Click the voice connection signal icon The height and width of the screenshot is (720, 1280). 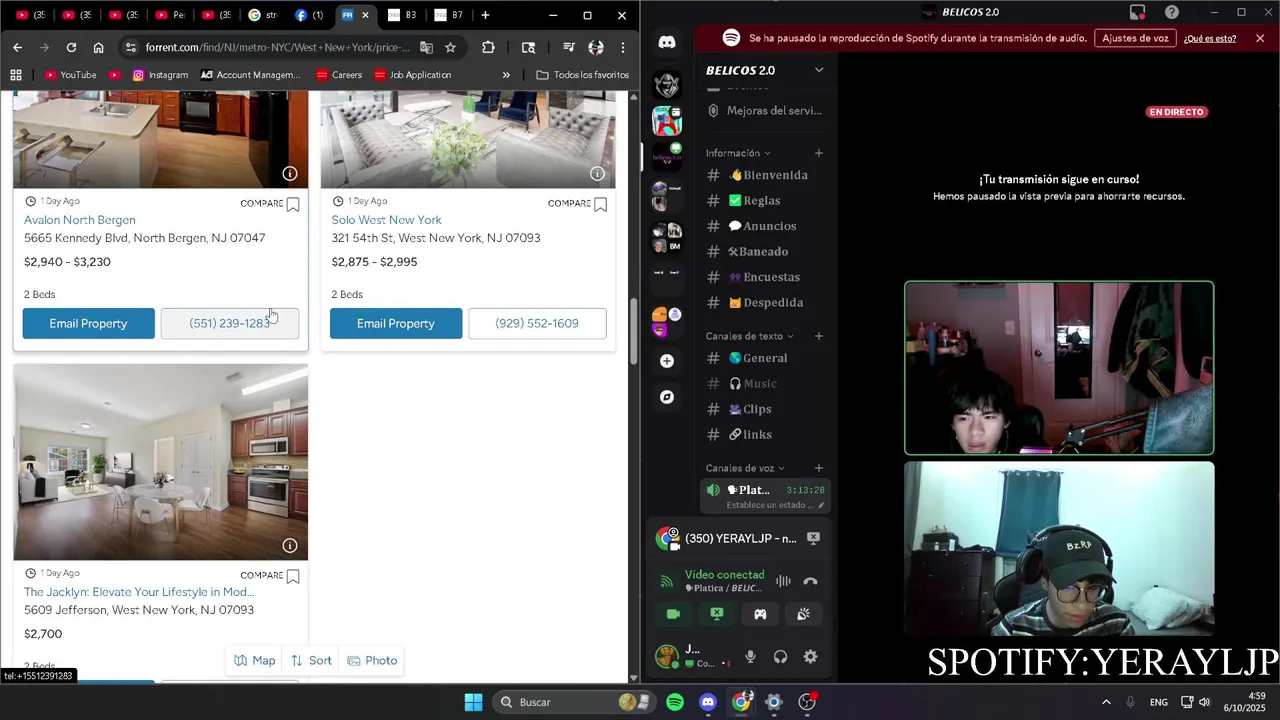tap(667, 581)
